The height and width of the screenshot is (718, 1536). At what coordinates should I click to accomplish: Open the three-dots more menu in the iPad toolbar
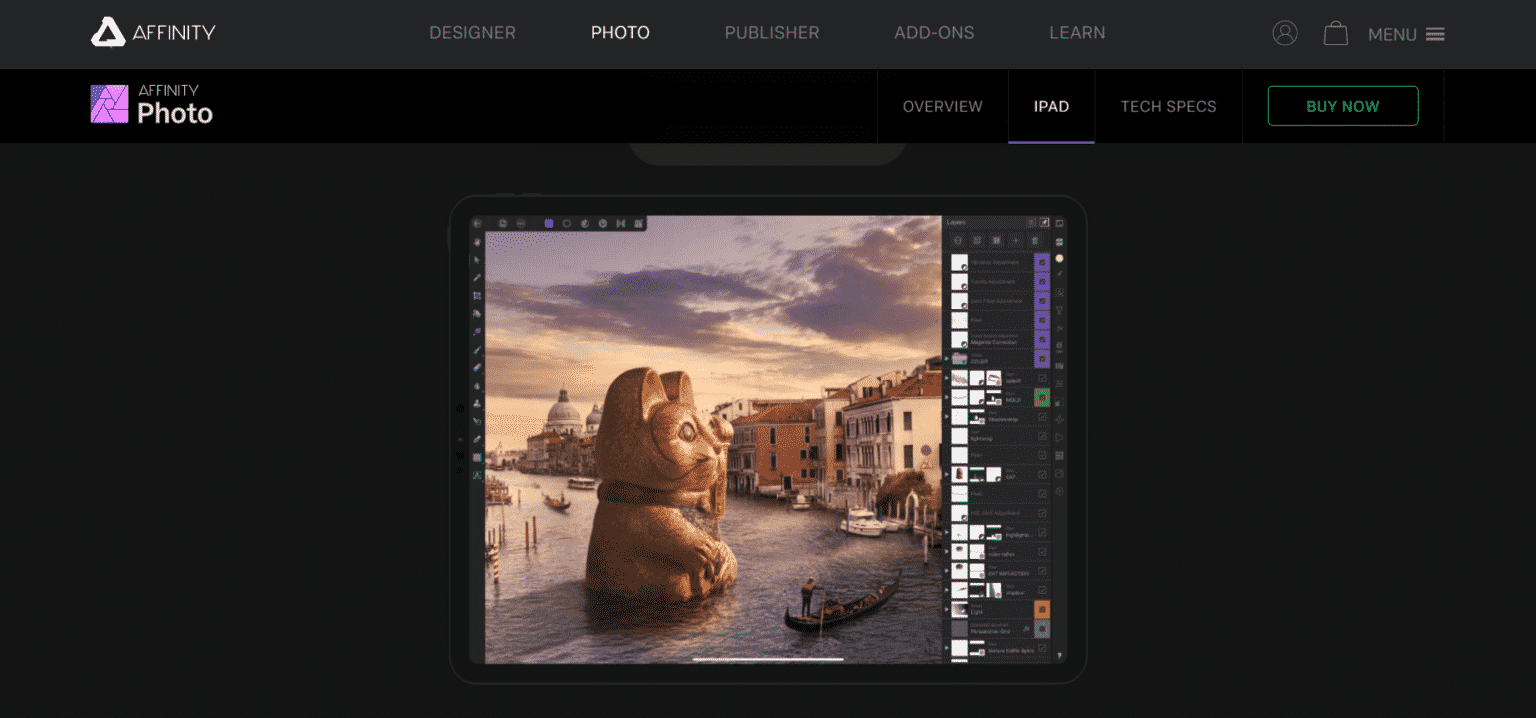[521, 224]
